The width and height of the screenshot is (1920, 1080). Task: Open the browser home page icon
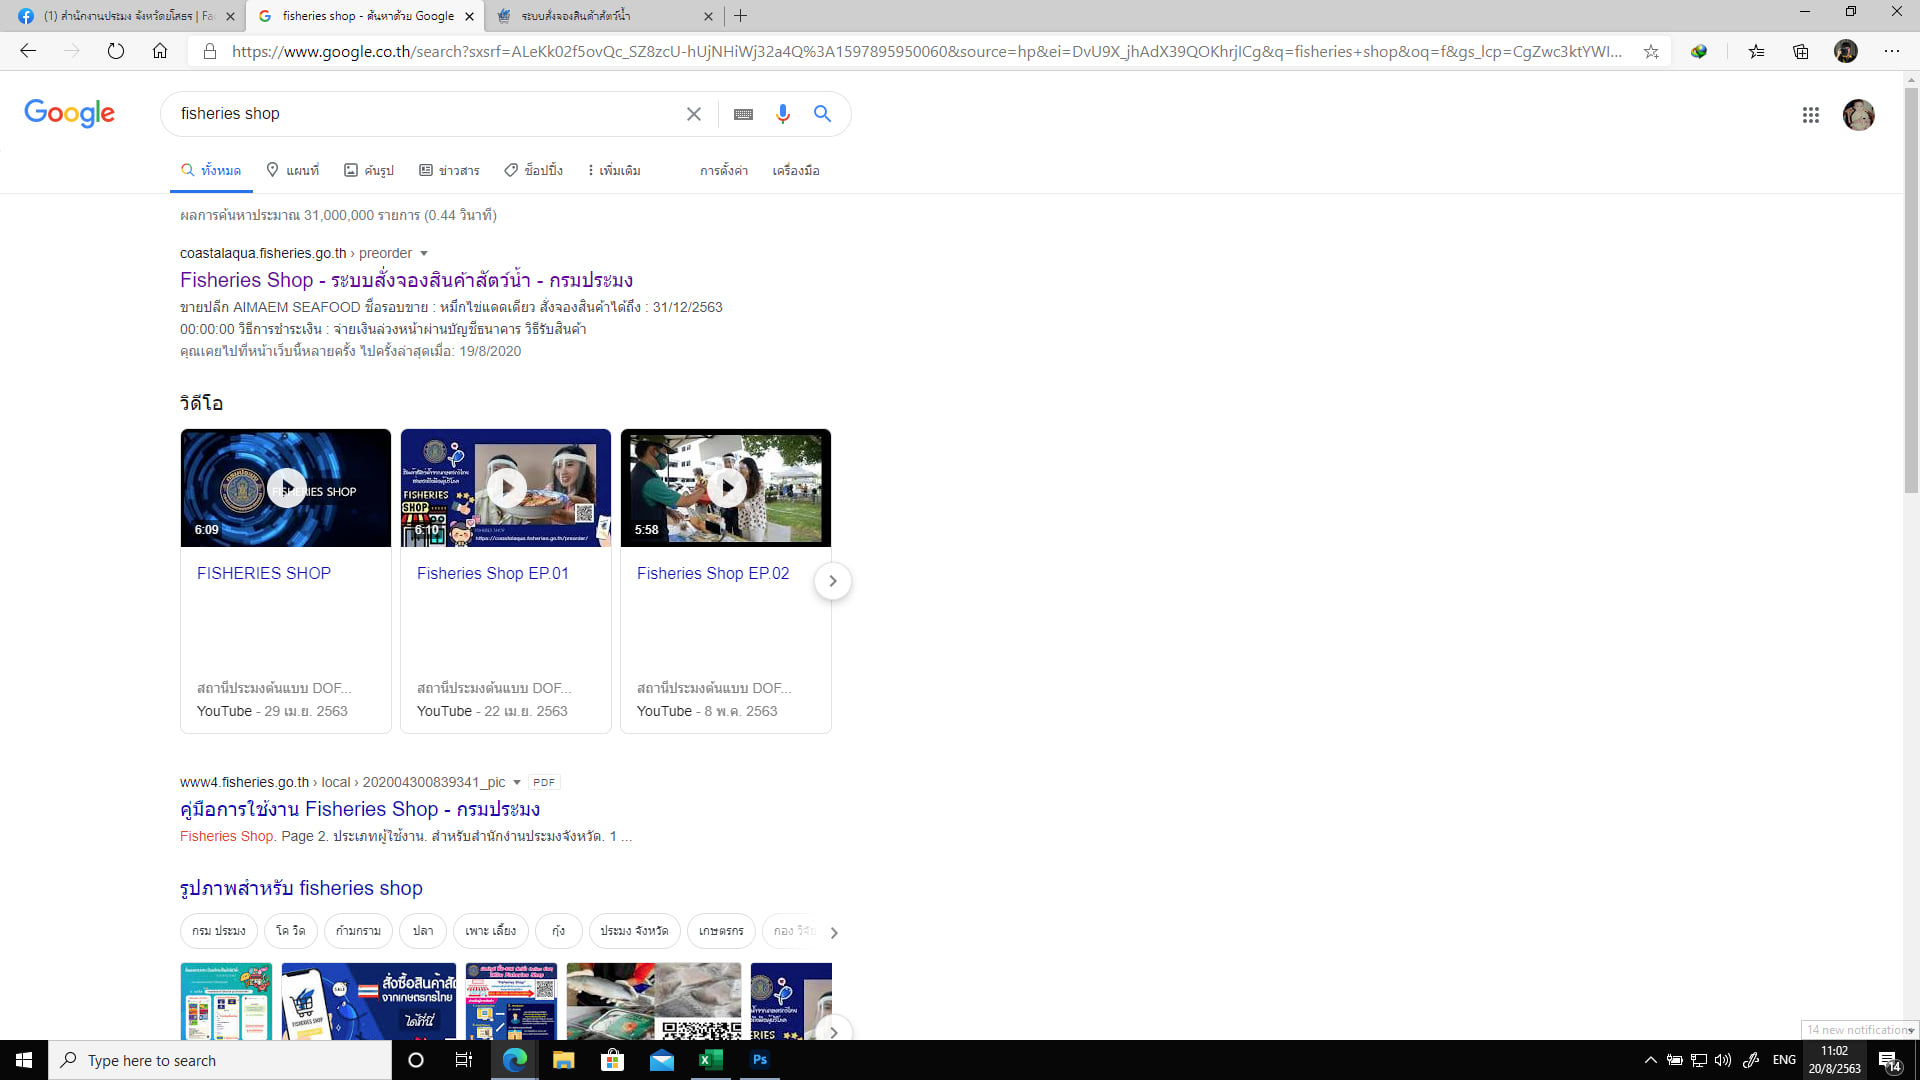point(160,51)
